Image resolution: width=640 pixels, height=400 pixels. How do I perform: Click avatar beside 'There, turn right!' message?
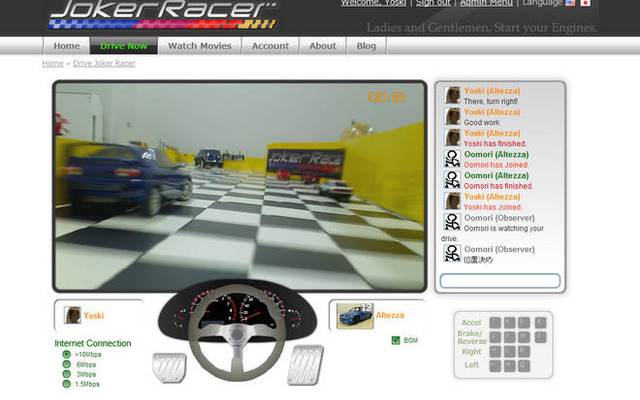(x=452, y=95)
